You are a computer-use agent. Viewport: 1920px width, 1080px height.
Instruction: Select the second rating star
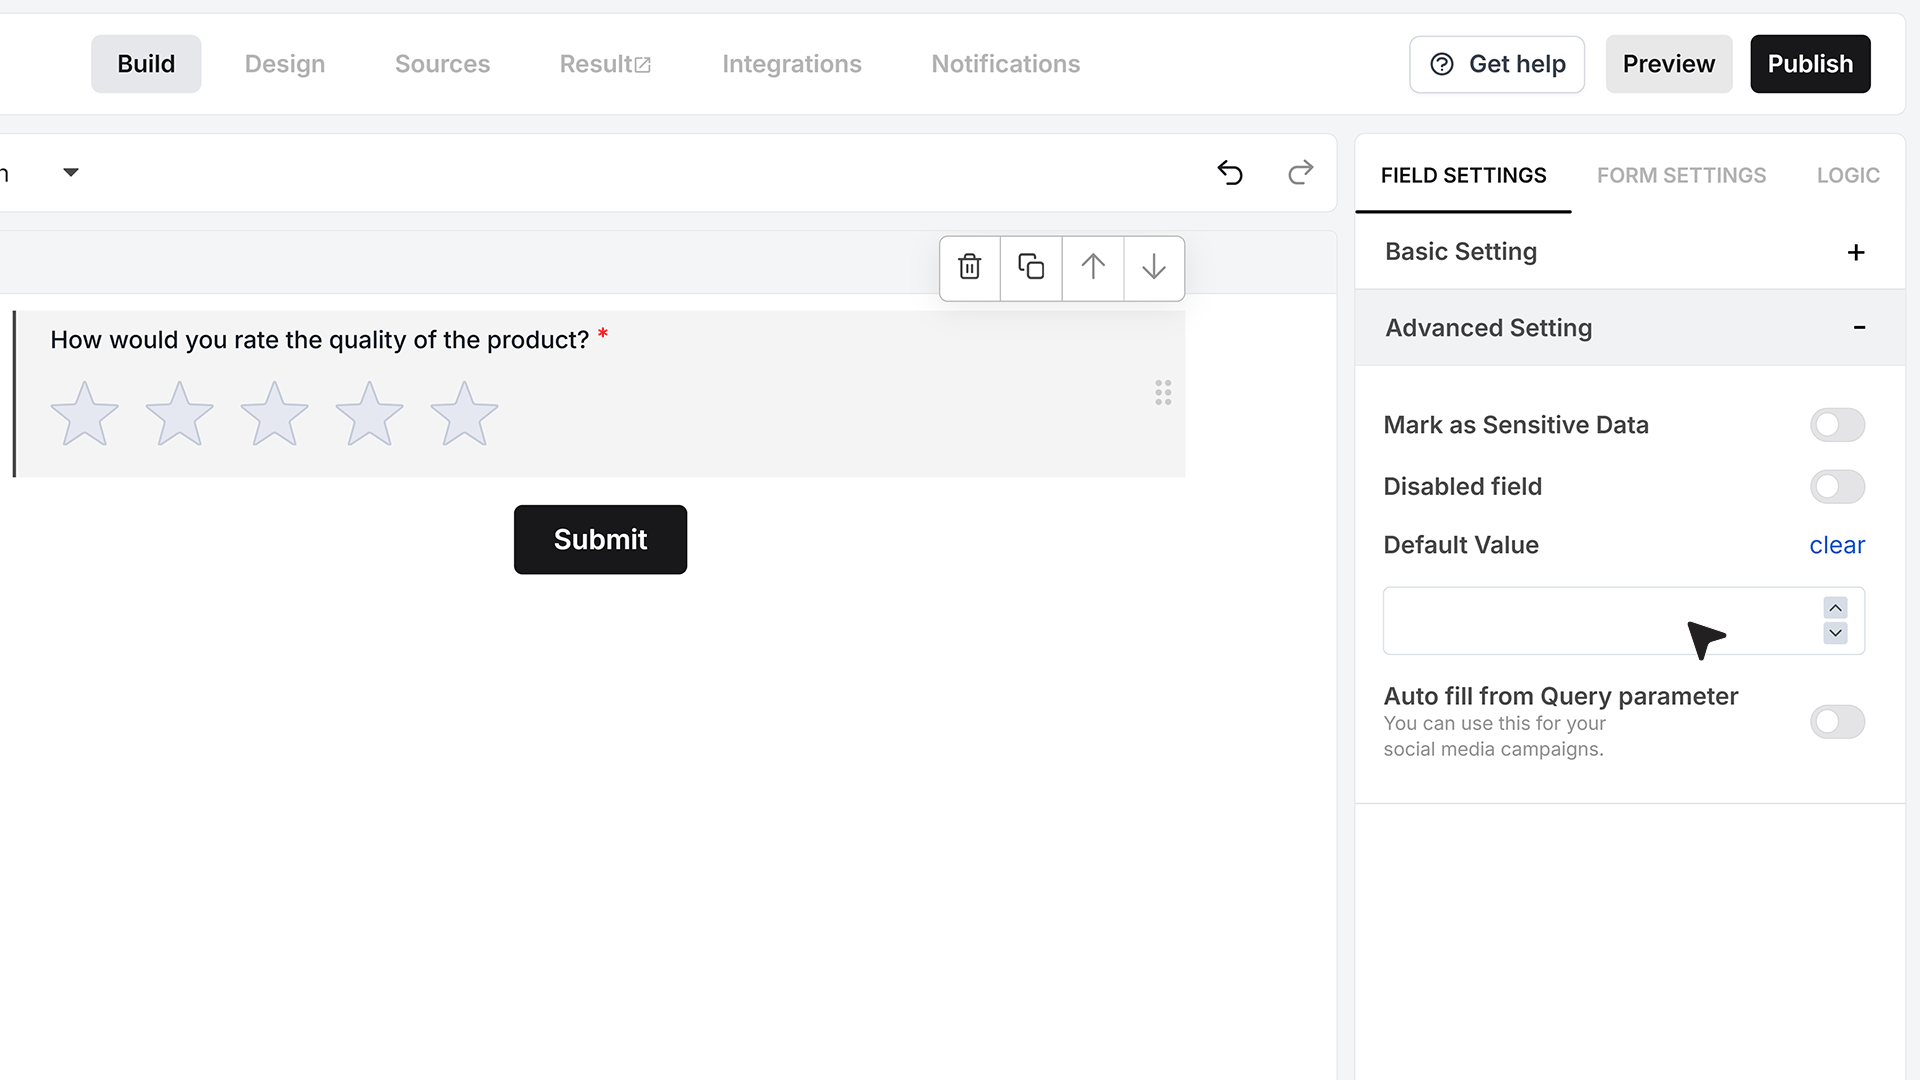click(x=180, y=414)
